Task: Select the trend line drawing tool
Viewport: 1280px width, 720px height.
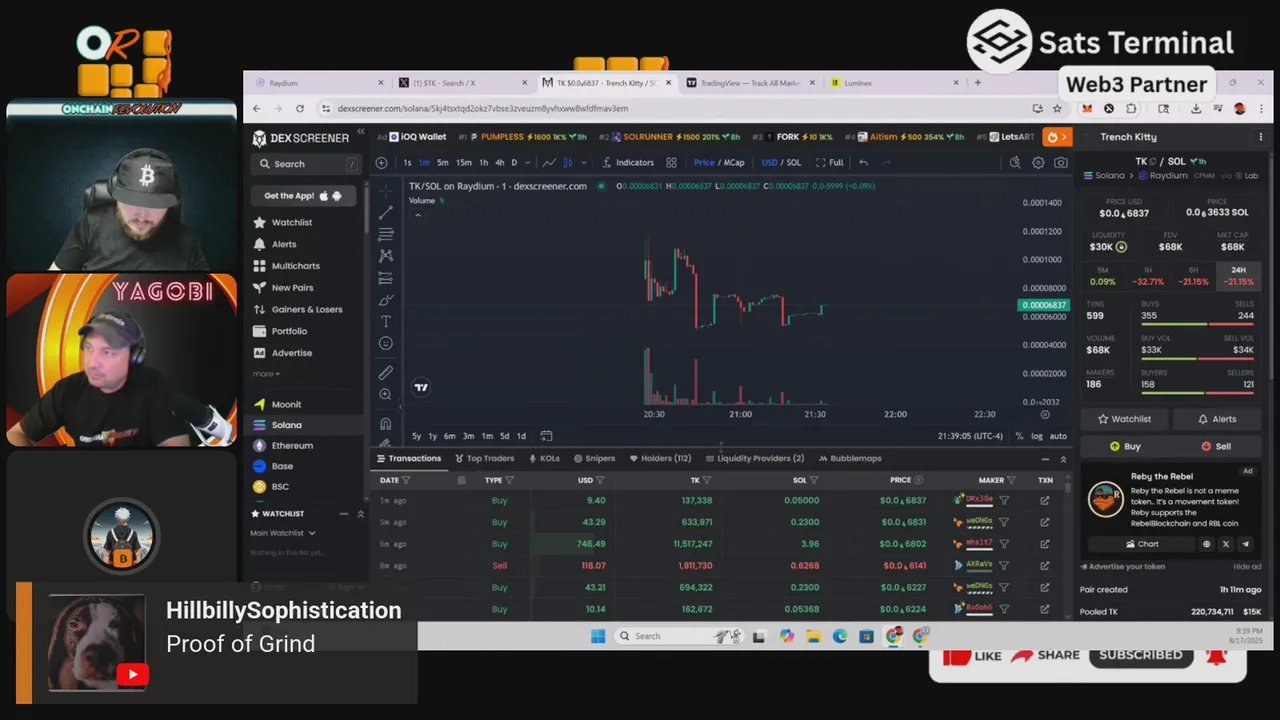Action: pos(386,212)
